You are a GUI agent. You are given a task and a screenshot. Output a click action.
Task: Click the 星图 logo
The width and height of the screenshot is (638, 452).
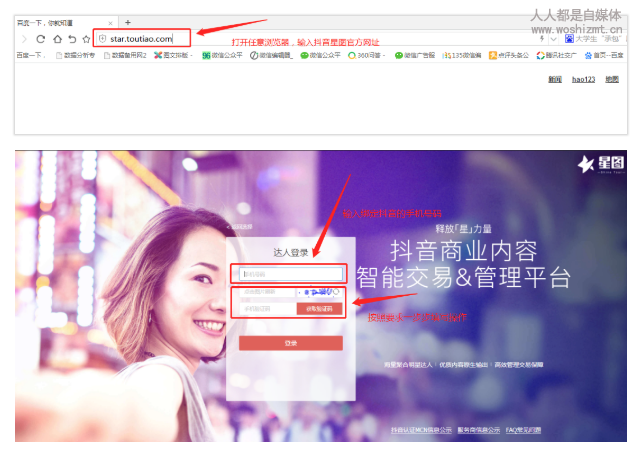coord(601,164)
